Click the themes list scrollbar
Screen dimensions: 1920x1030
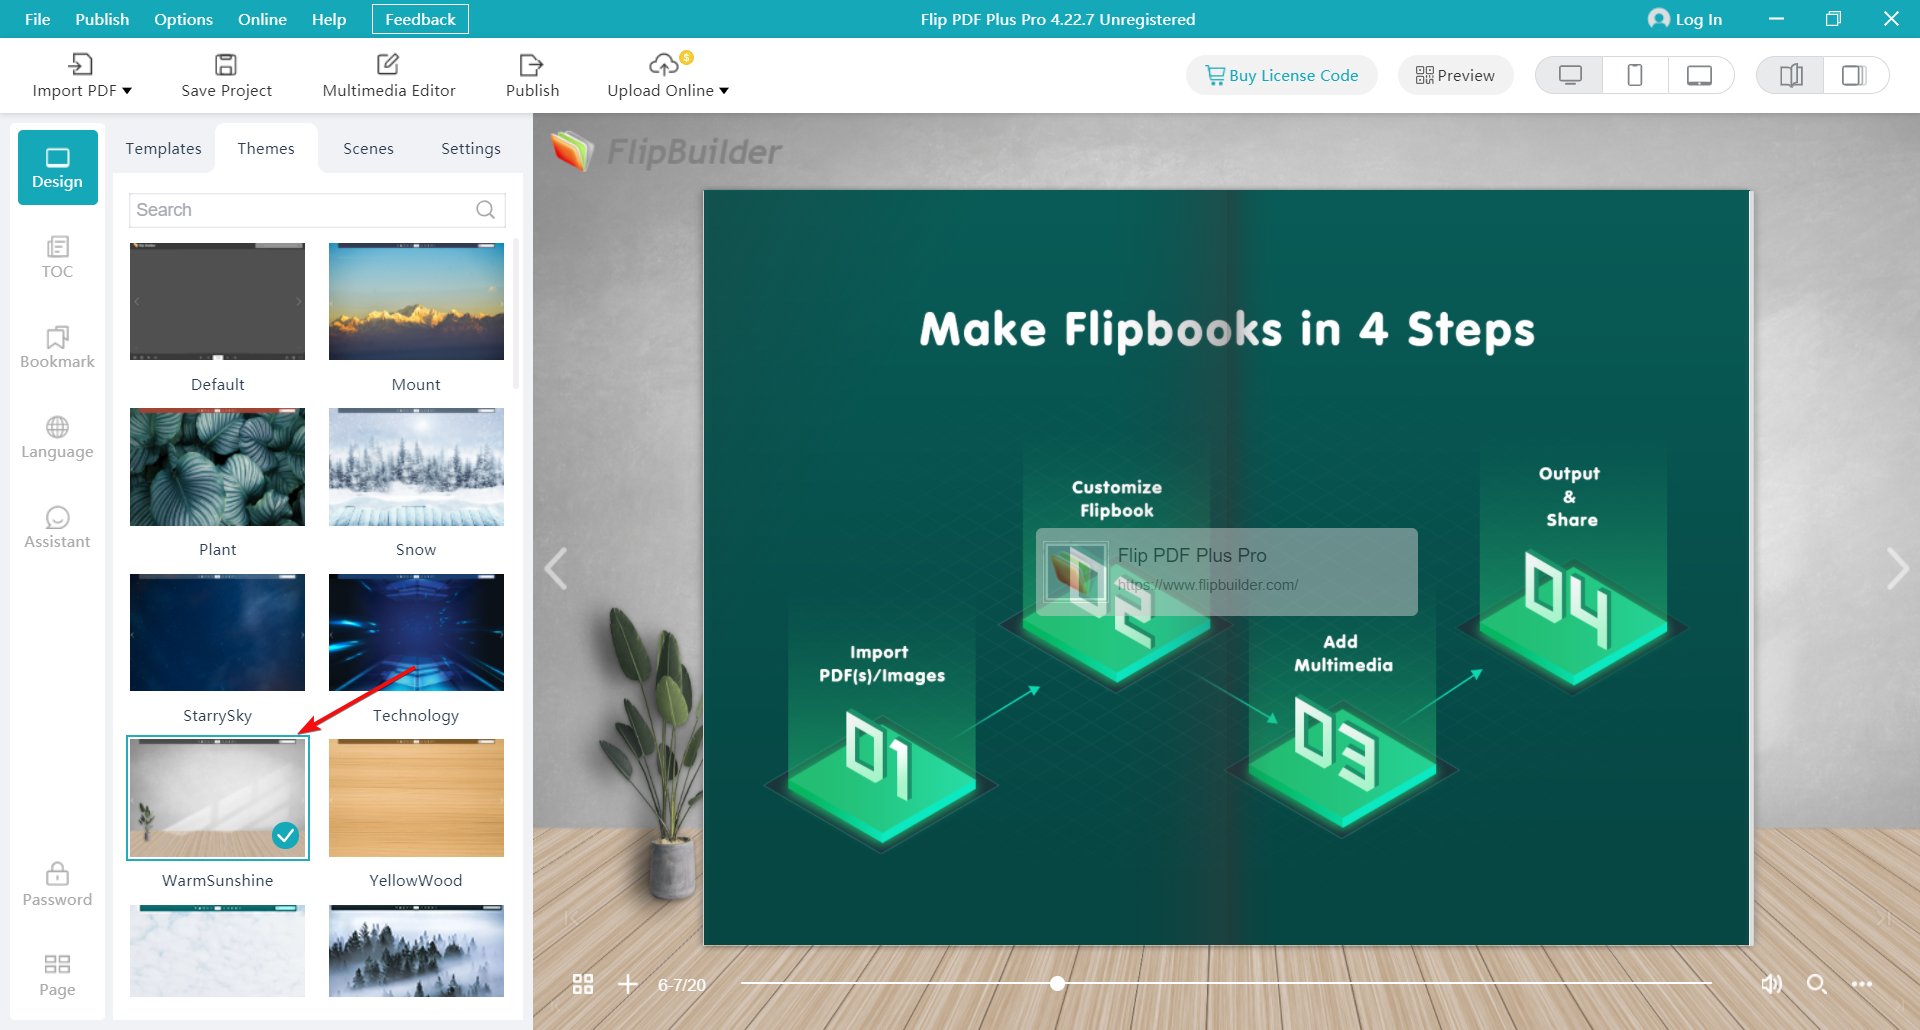point(516,314)
